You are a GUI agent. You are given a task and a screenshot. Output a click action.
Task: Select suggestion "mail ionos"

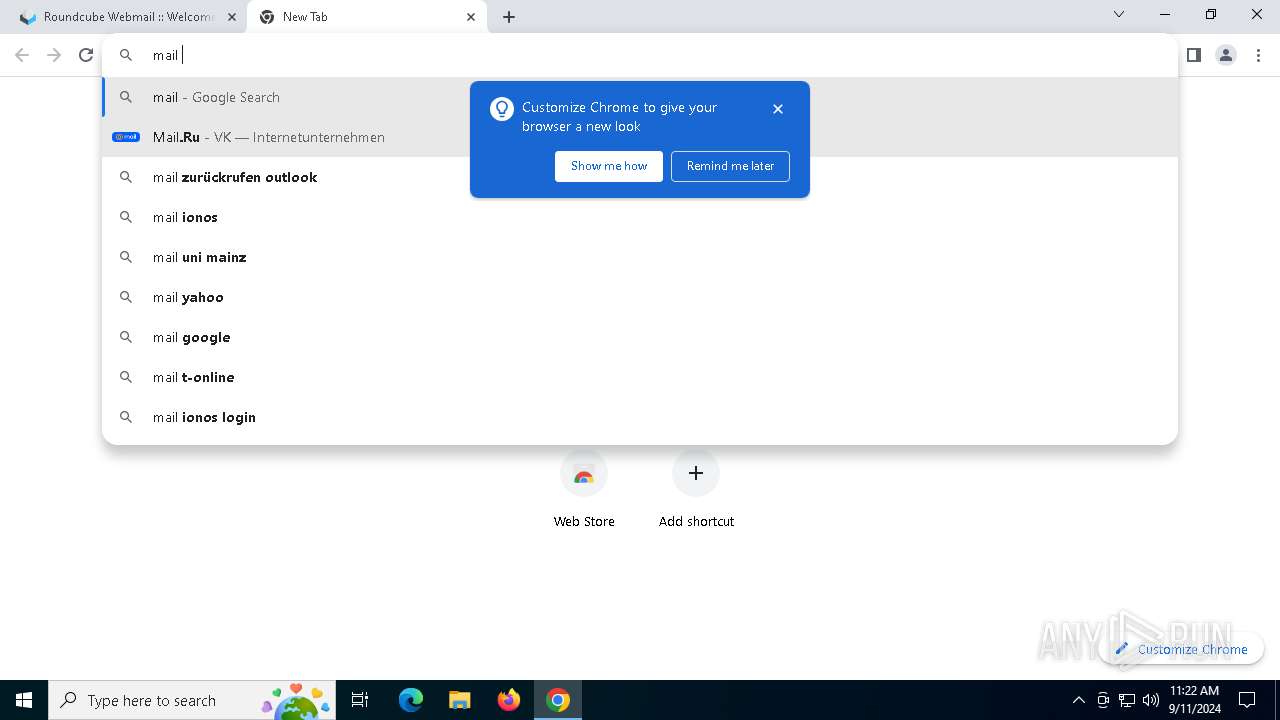pos(640,217)
